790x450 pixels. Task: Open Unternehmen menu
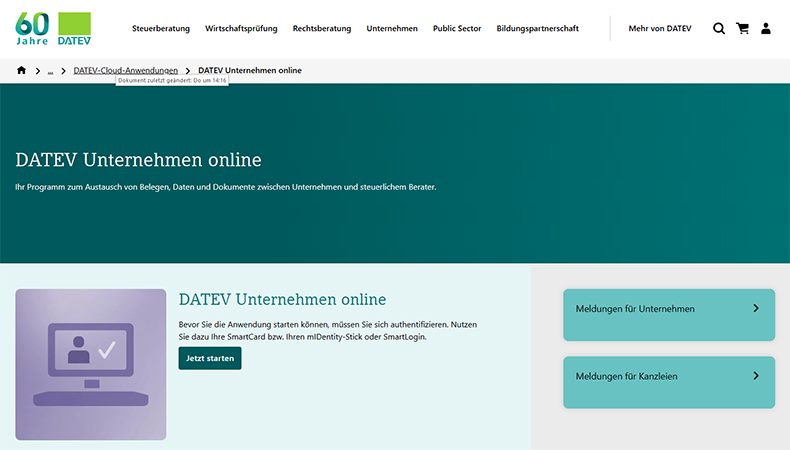pos(392,29)
